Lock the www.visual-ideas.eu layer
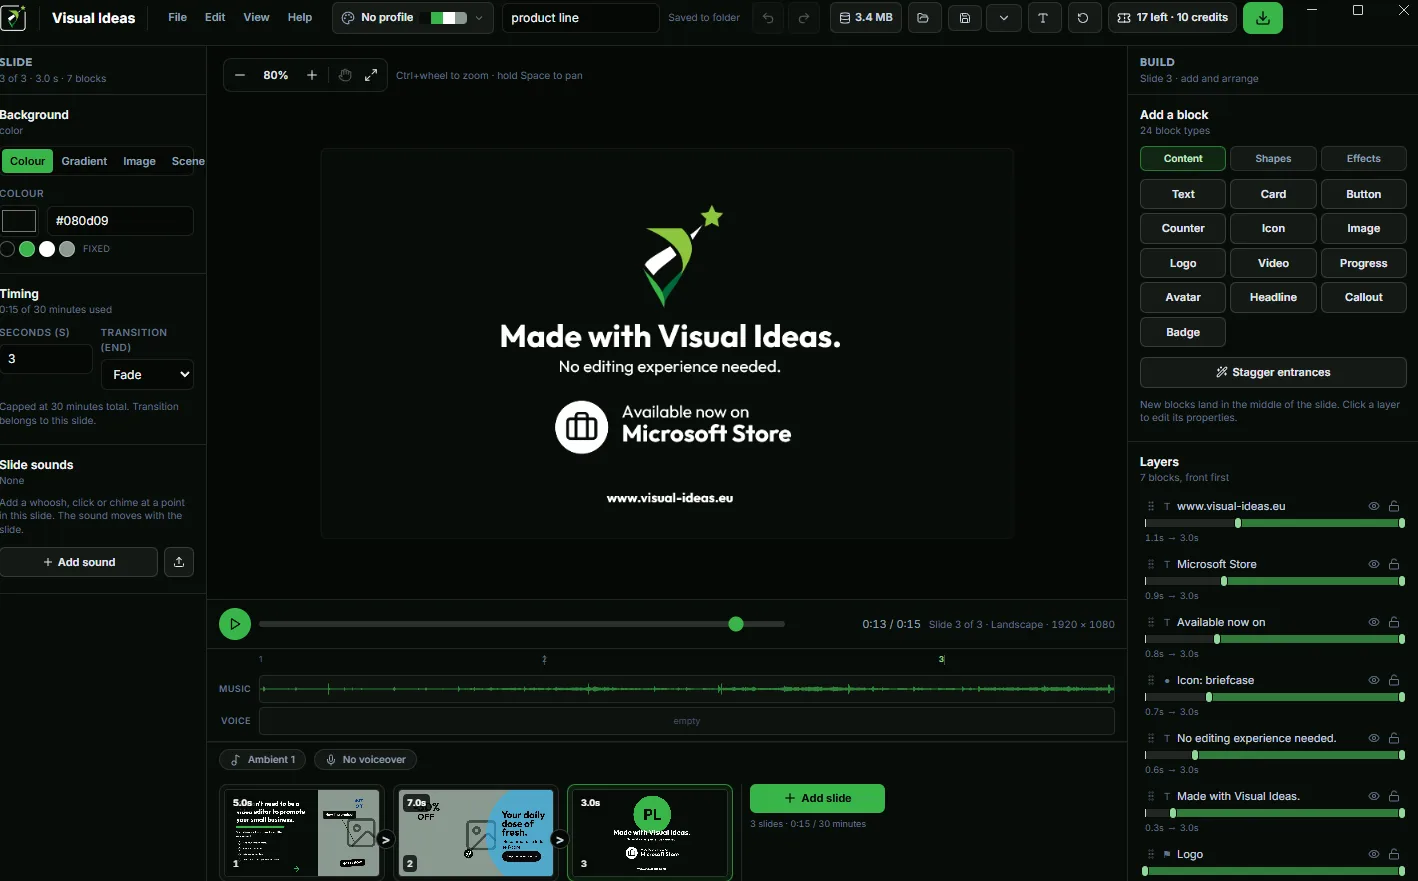Image resolution: width=1418 pixels, height=881 pixels. 1394,506
